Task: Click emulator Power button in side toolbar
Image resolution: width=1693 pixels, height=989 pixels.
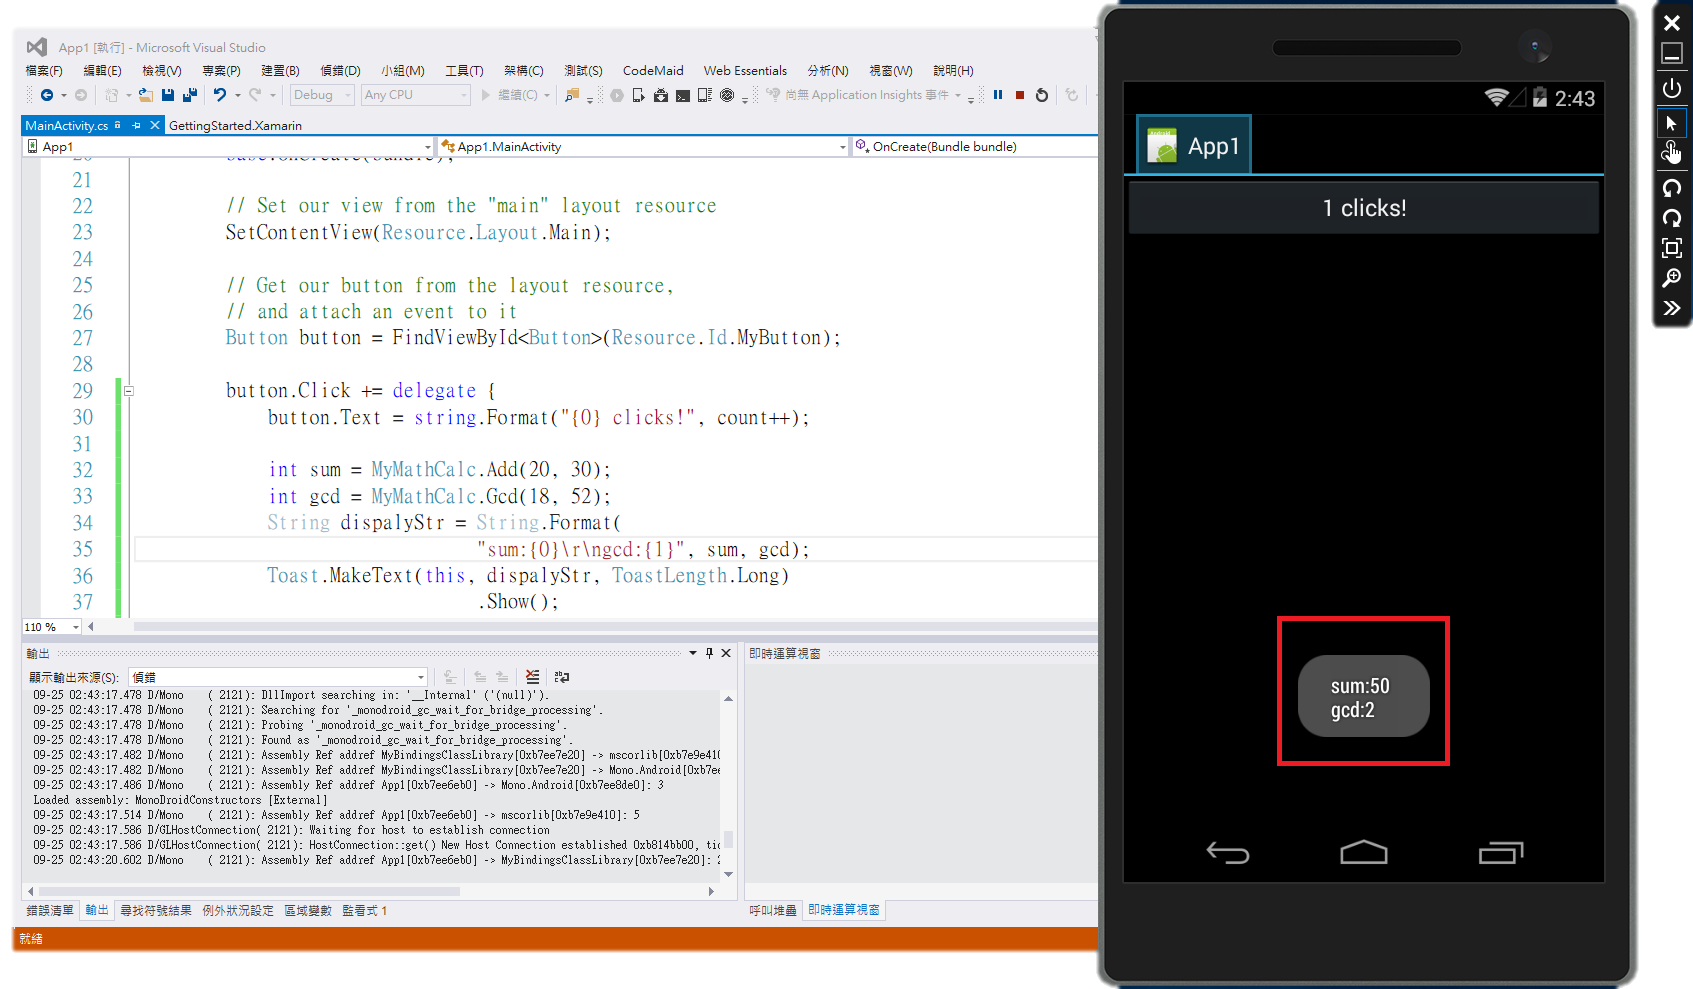Action: coord(1671,88)
